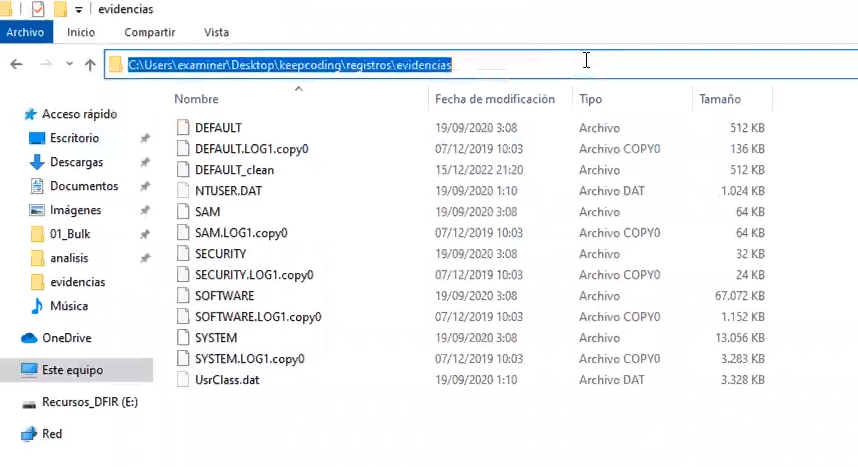Click the Recursos_DFIR drive icon
Image resolution: width=858 pixels, height=467 pixels.
coord(29,404)
